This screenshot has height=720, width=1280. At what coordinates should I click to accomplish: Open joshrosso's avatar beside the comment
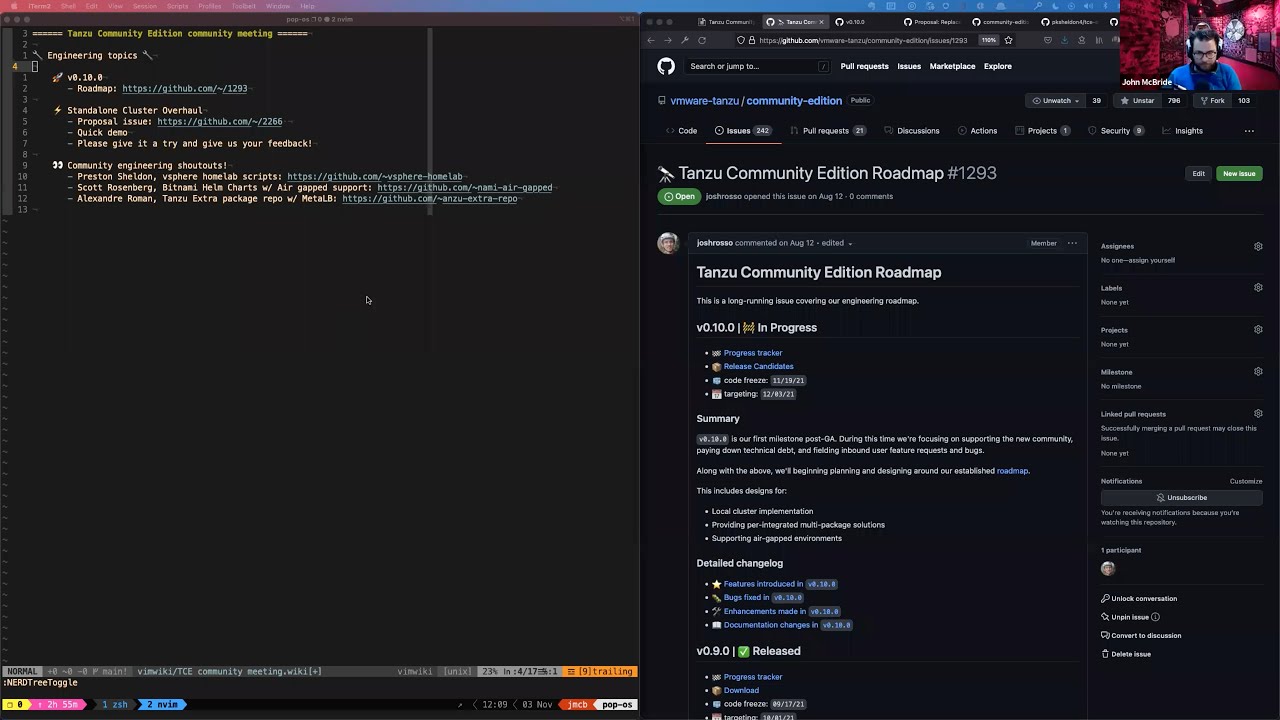[668, 243]
